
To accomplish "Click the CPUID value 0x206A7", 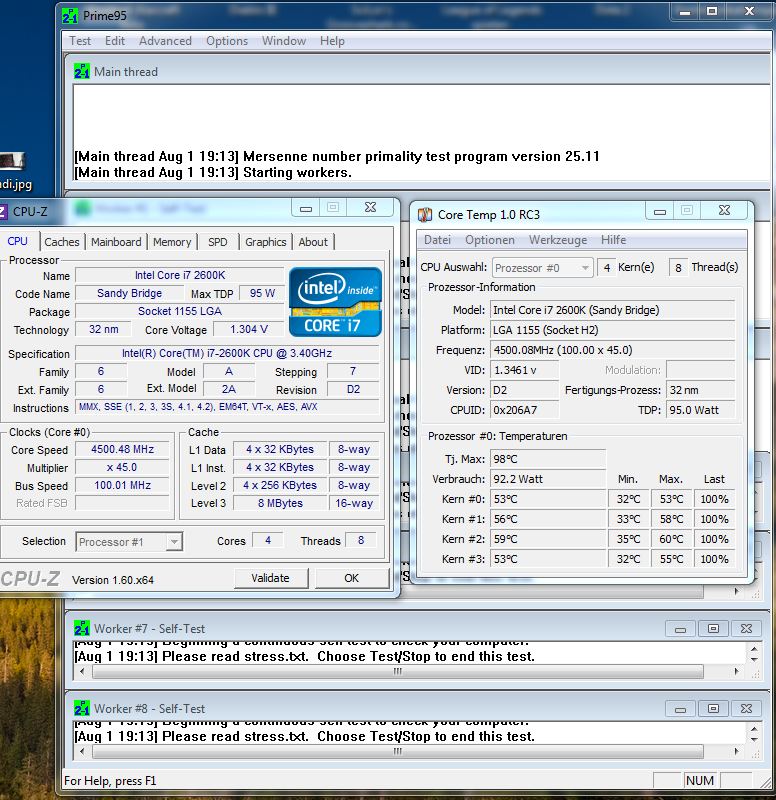I will click(x=524, y=410).
